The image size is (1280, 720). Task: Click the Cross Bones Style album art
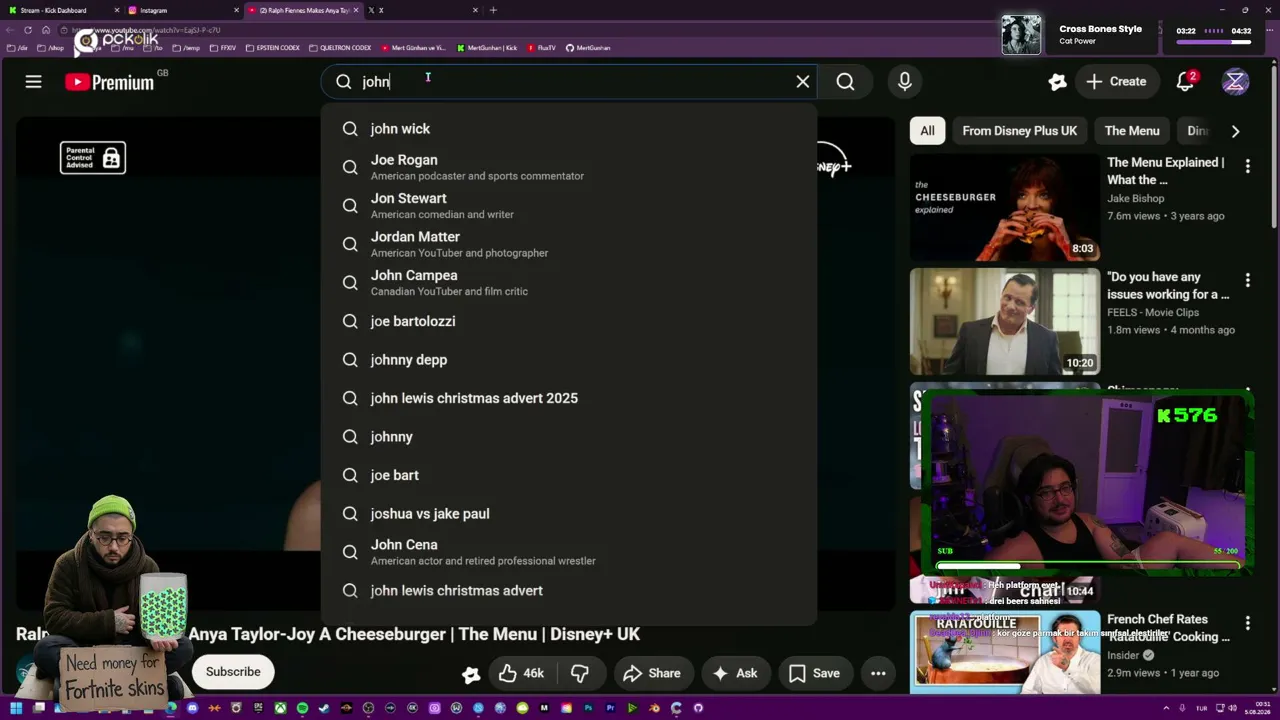1021,35
